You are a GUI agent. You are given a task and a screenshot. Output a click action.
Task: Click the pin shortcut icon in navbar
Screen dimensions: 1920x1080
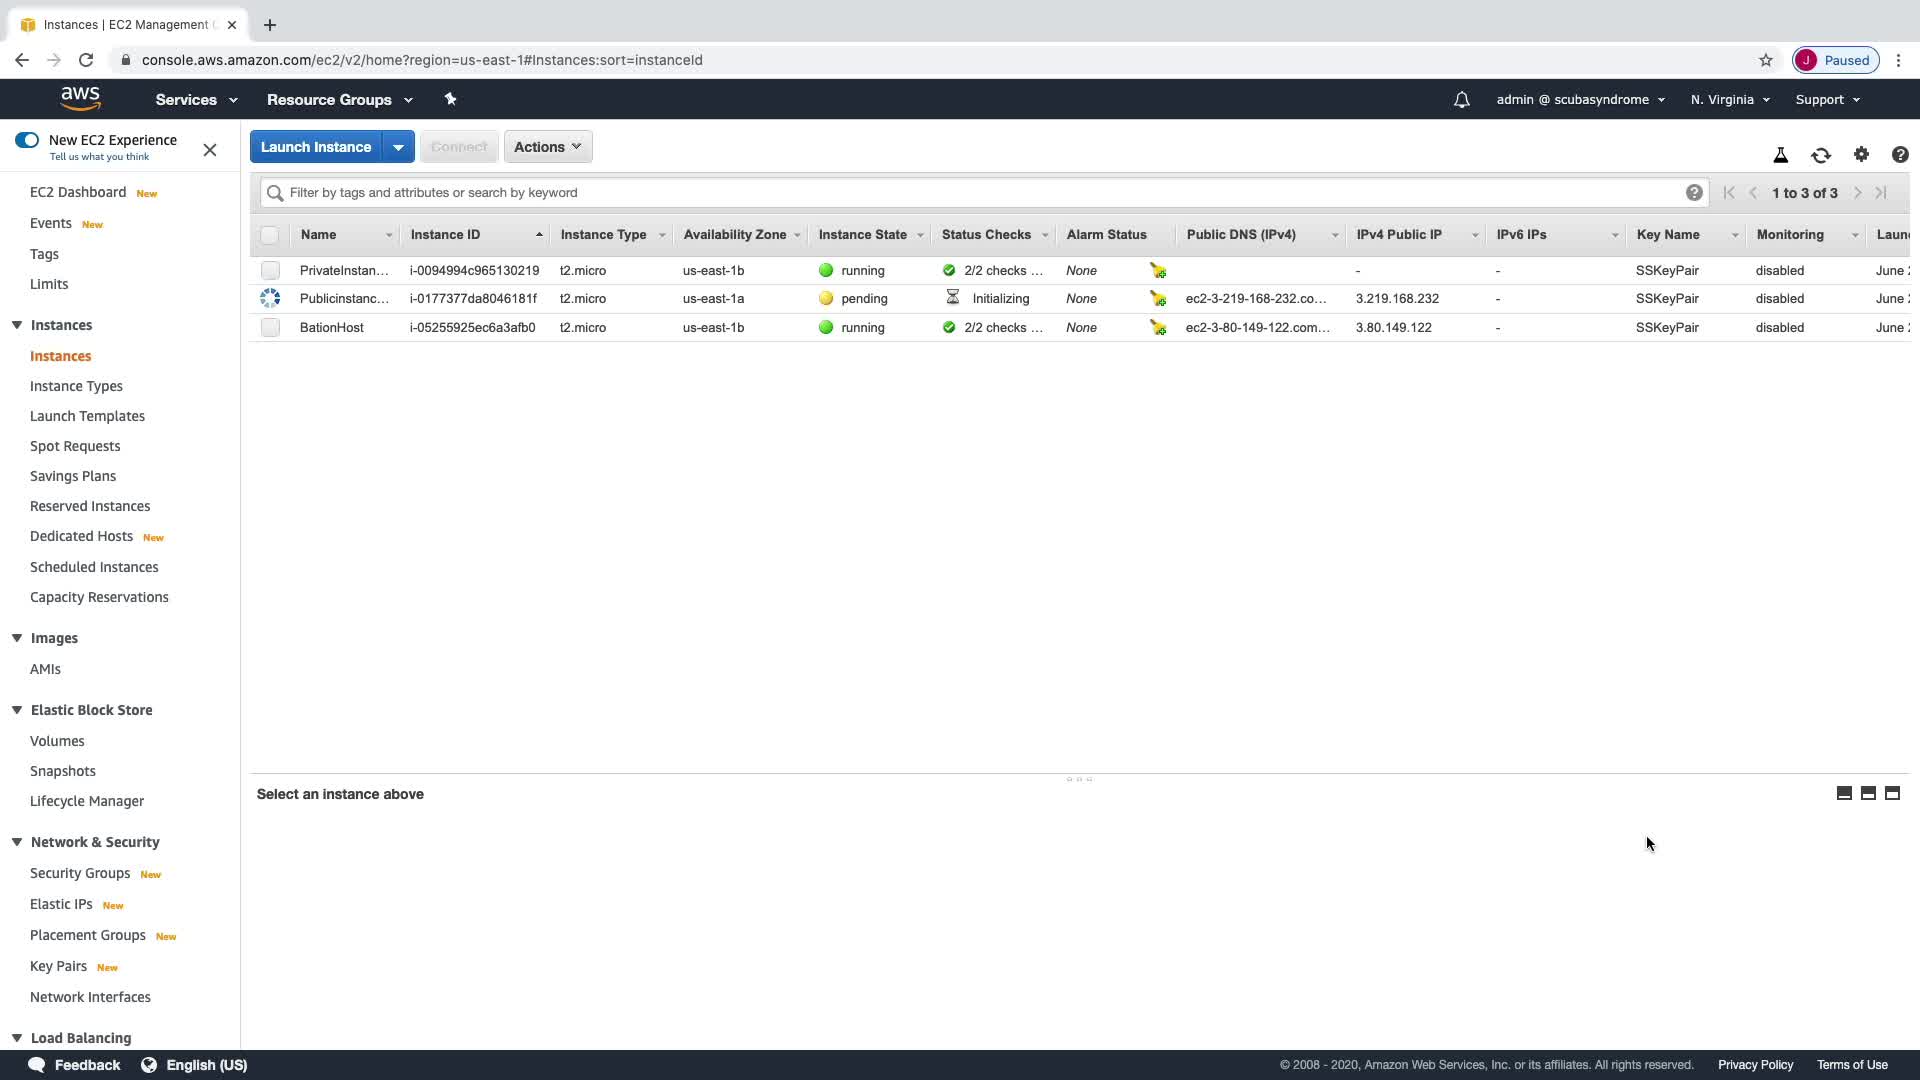click(x=450, y=99)
